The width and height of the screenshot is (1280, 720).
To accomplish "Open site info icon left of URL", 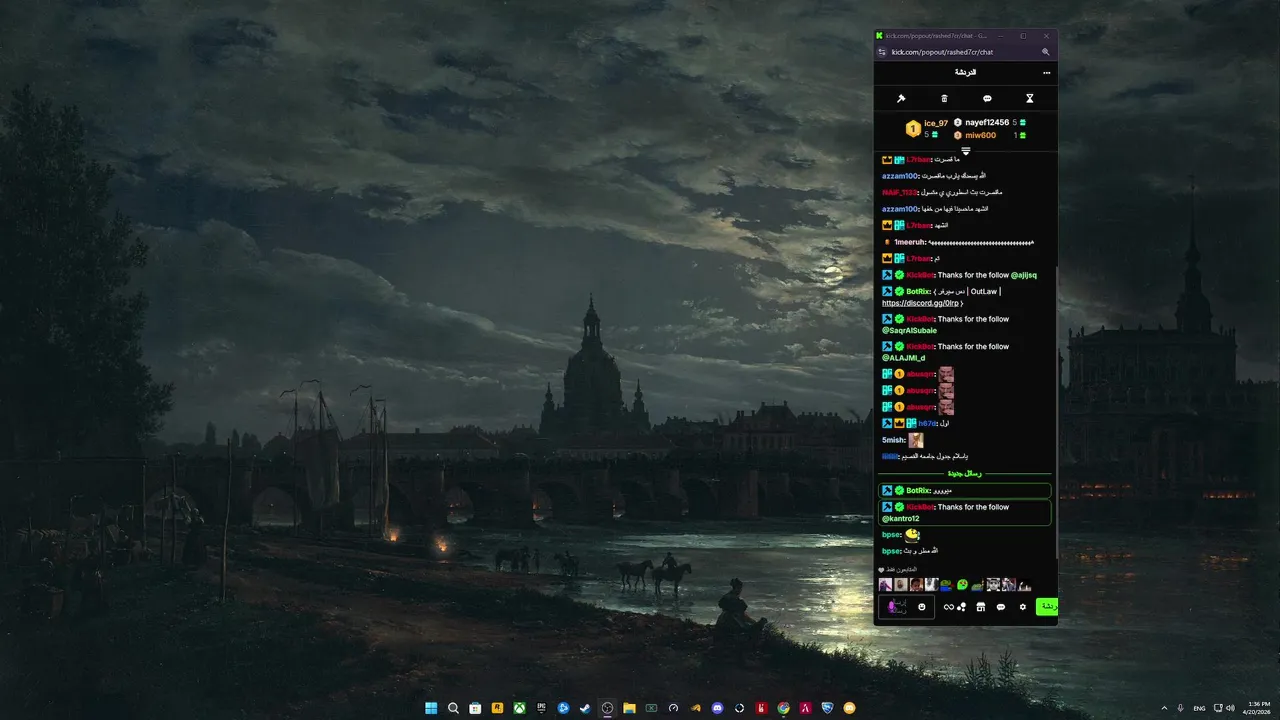I will click(x=882, y=52).
